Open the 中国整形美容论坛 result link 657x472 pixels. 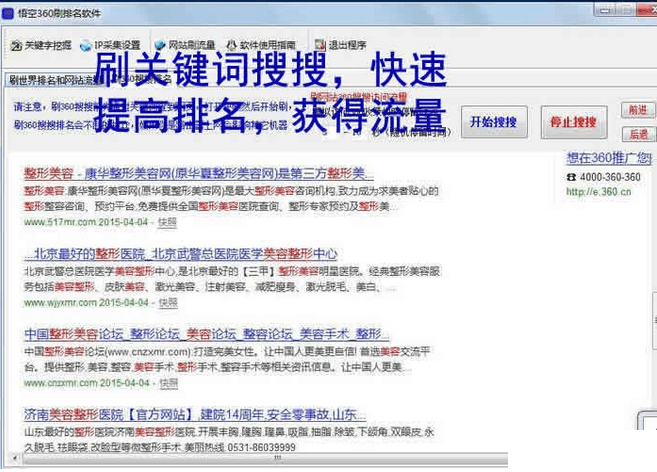click(x=205, y=334)
